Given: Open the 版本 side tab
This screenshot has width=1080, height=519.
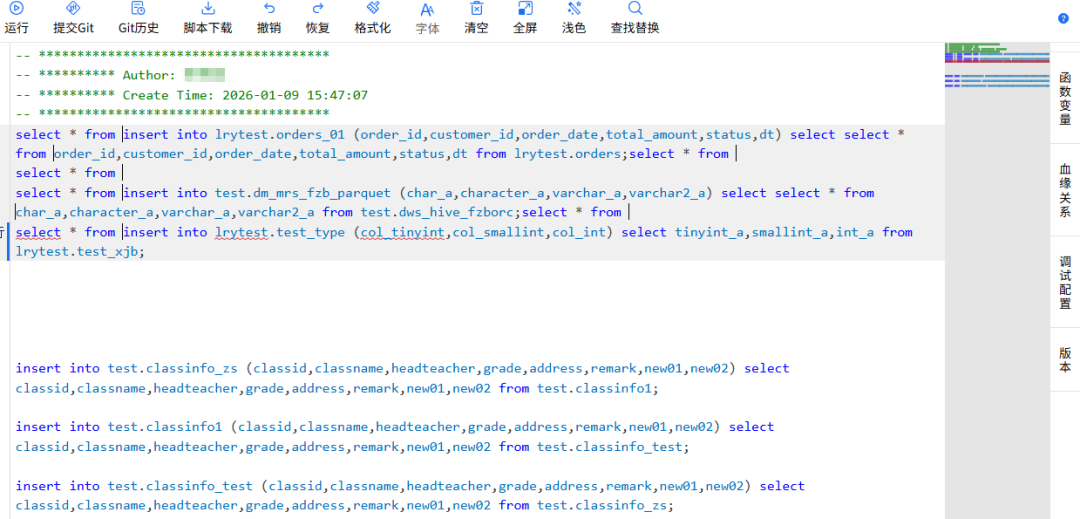Looking at the screenshot, I should pos(1065,359).
